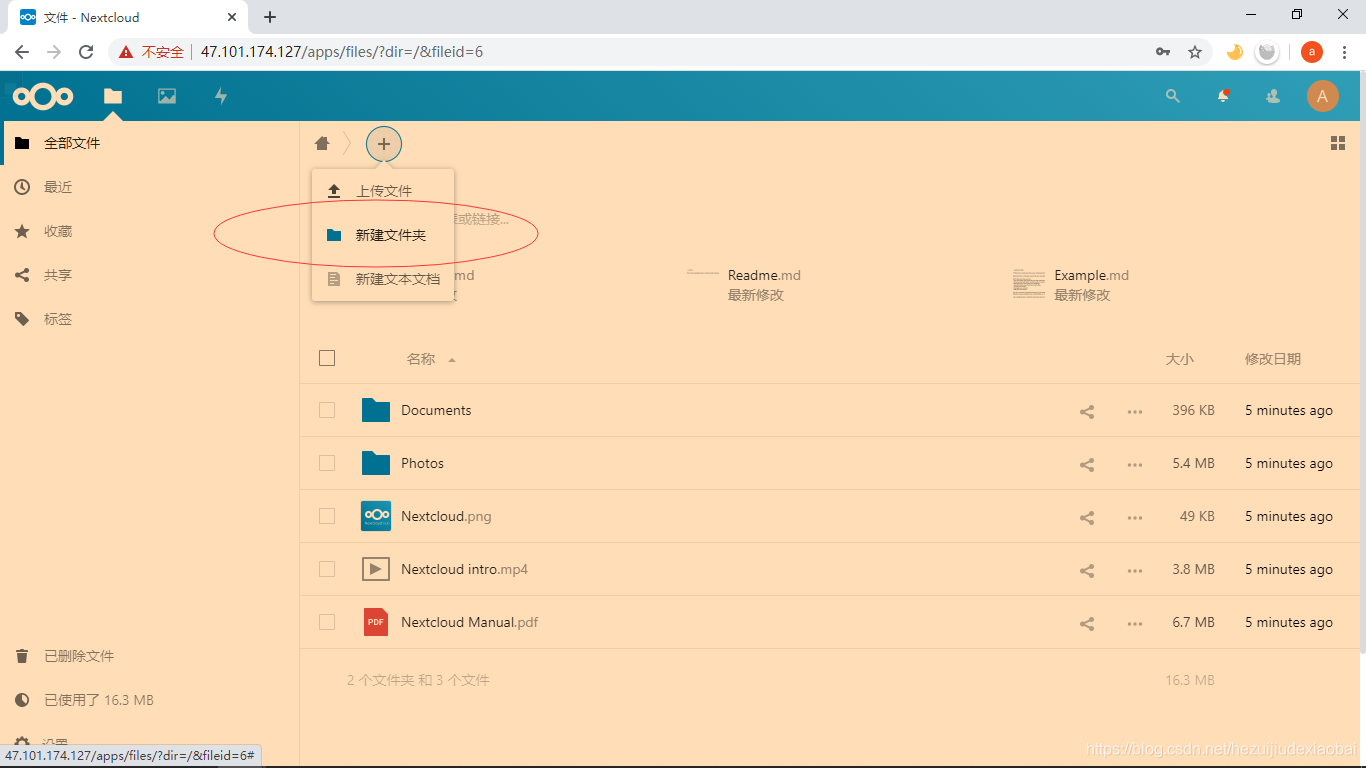Click the Nextcloud.png thumbnail

(376, 516)
